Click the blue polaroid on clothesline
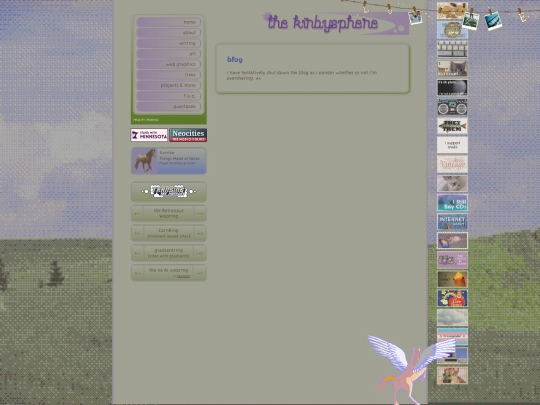This screenshot has width=540, height=405. (493, 21)
